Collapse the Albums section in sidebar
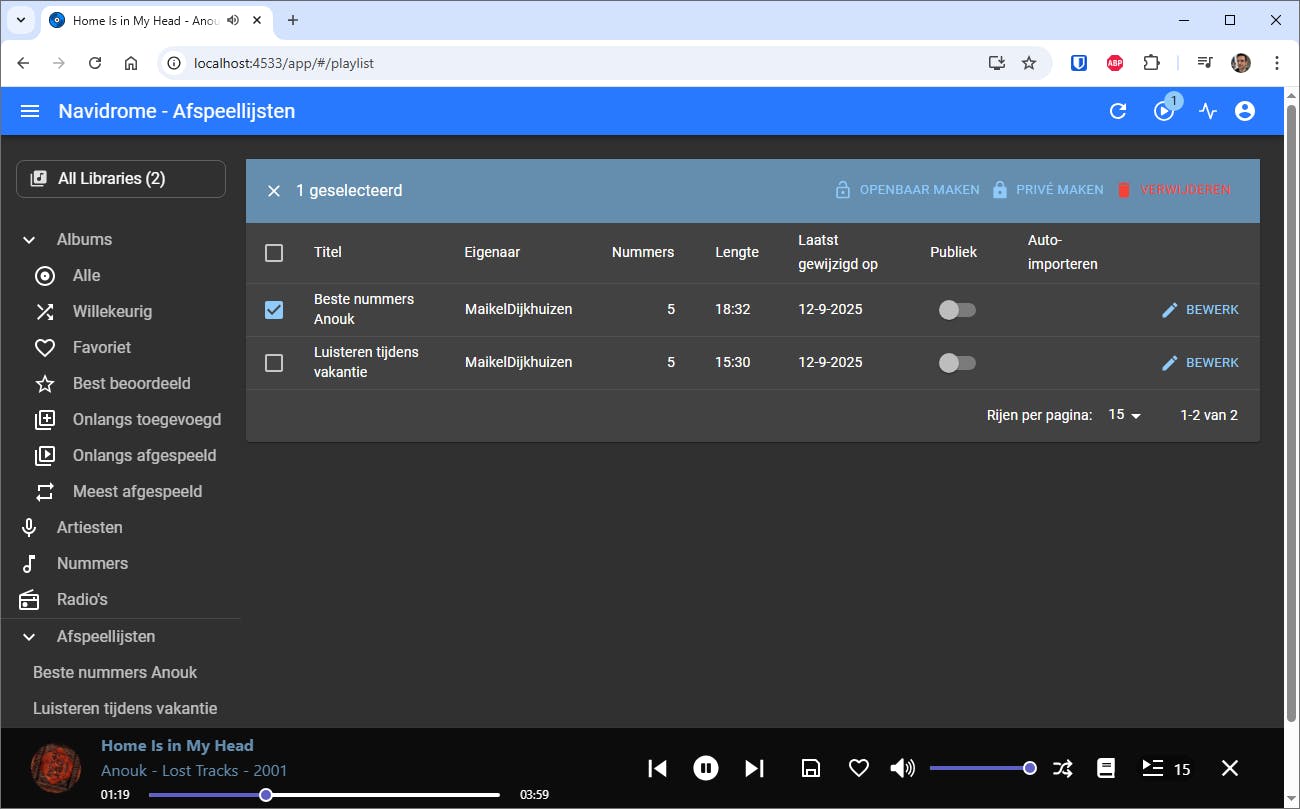Viewport: 1300px width, 809px height. point(30,240)
